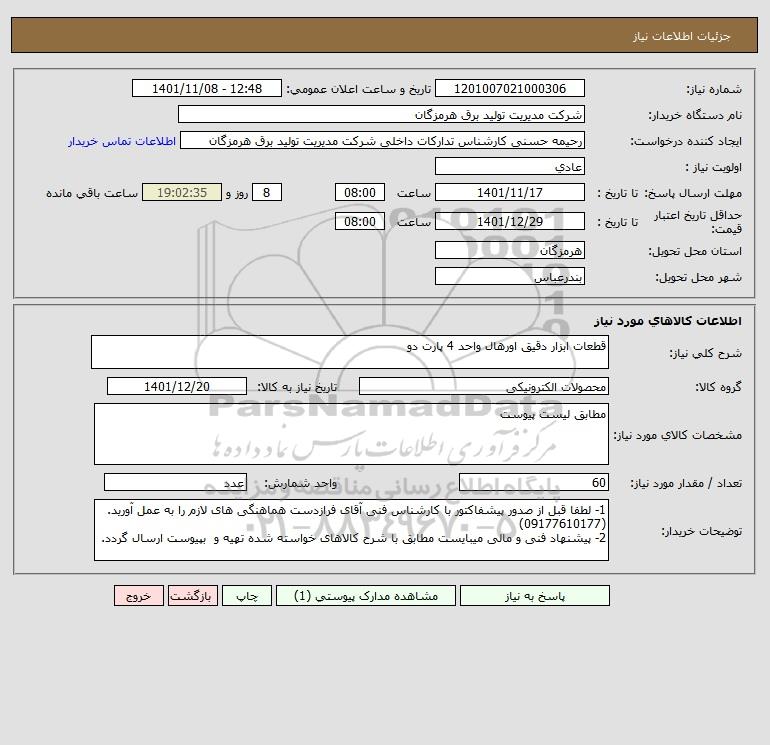This screenshot has height=745, width=770.
Task: Click the buyer notes text area
Action: click(x=351, y=530)
